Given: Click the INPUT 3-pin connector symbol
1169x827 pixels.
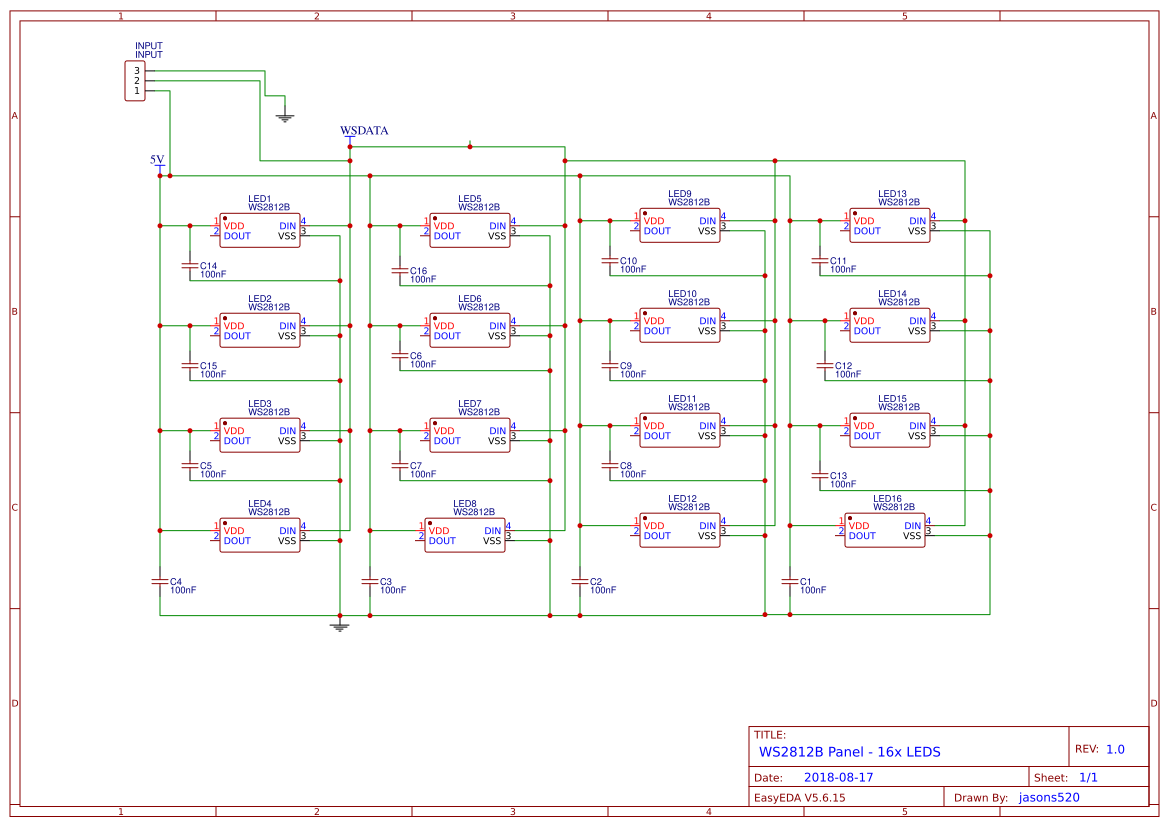Looking at the screenshot, I should [134, 81].
